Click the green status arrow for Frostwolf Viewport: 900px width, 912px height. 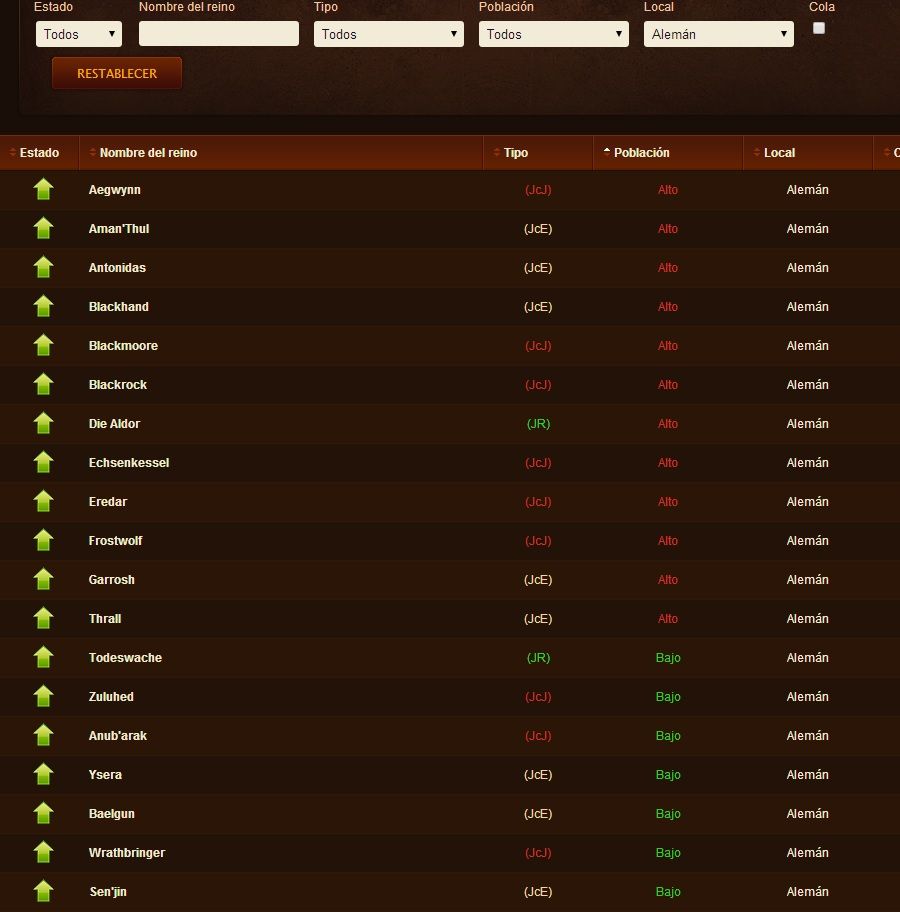click(44, 540)
